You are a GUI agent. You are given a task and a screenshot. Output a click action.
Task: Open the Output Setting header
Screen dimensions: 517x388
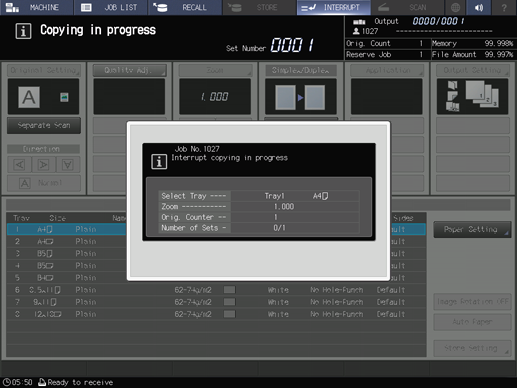point(473,70)
